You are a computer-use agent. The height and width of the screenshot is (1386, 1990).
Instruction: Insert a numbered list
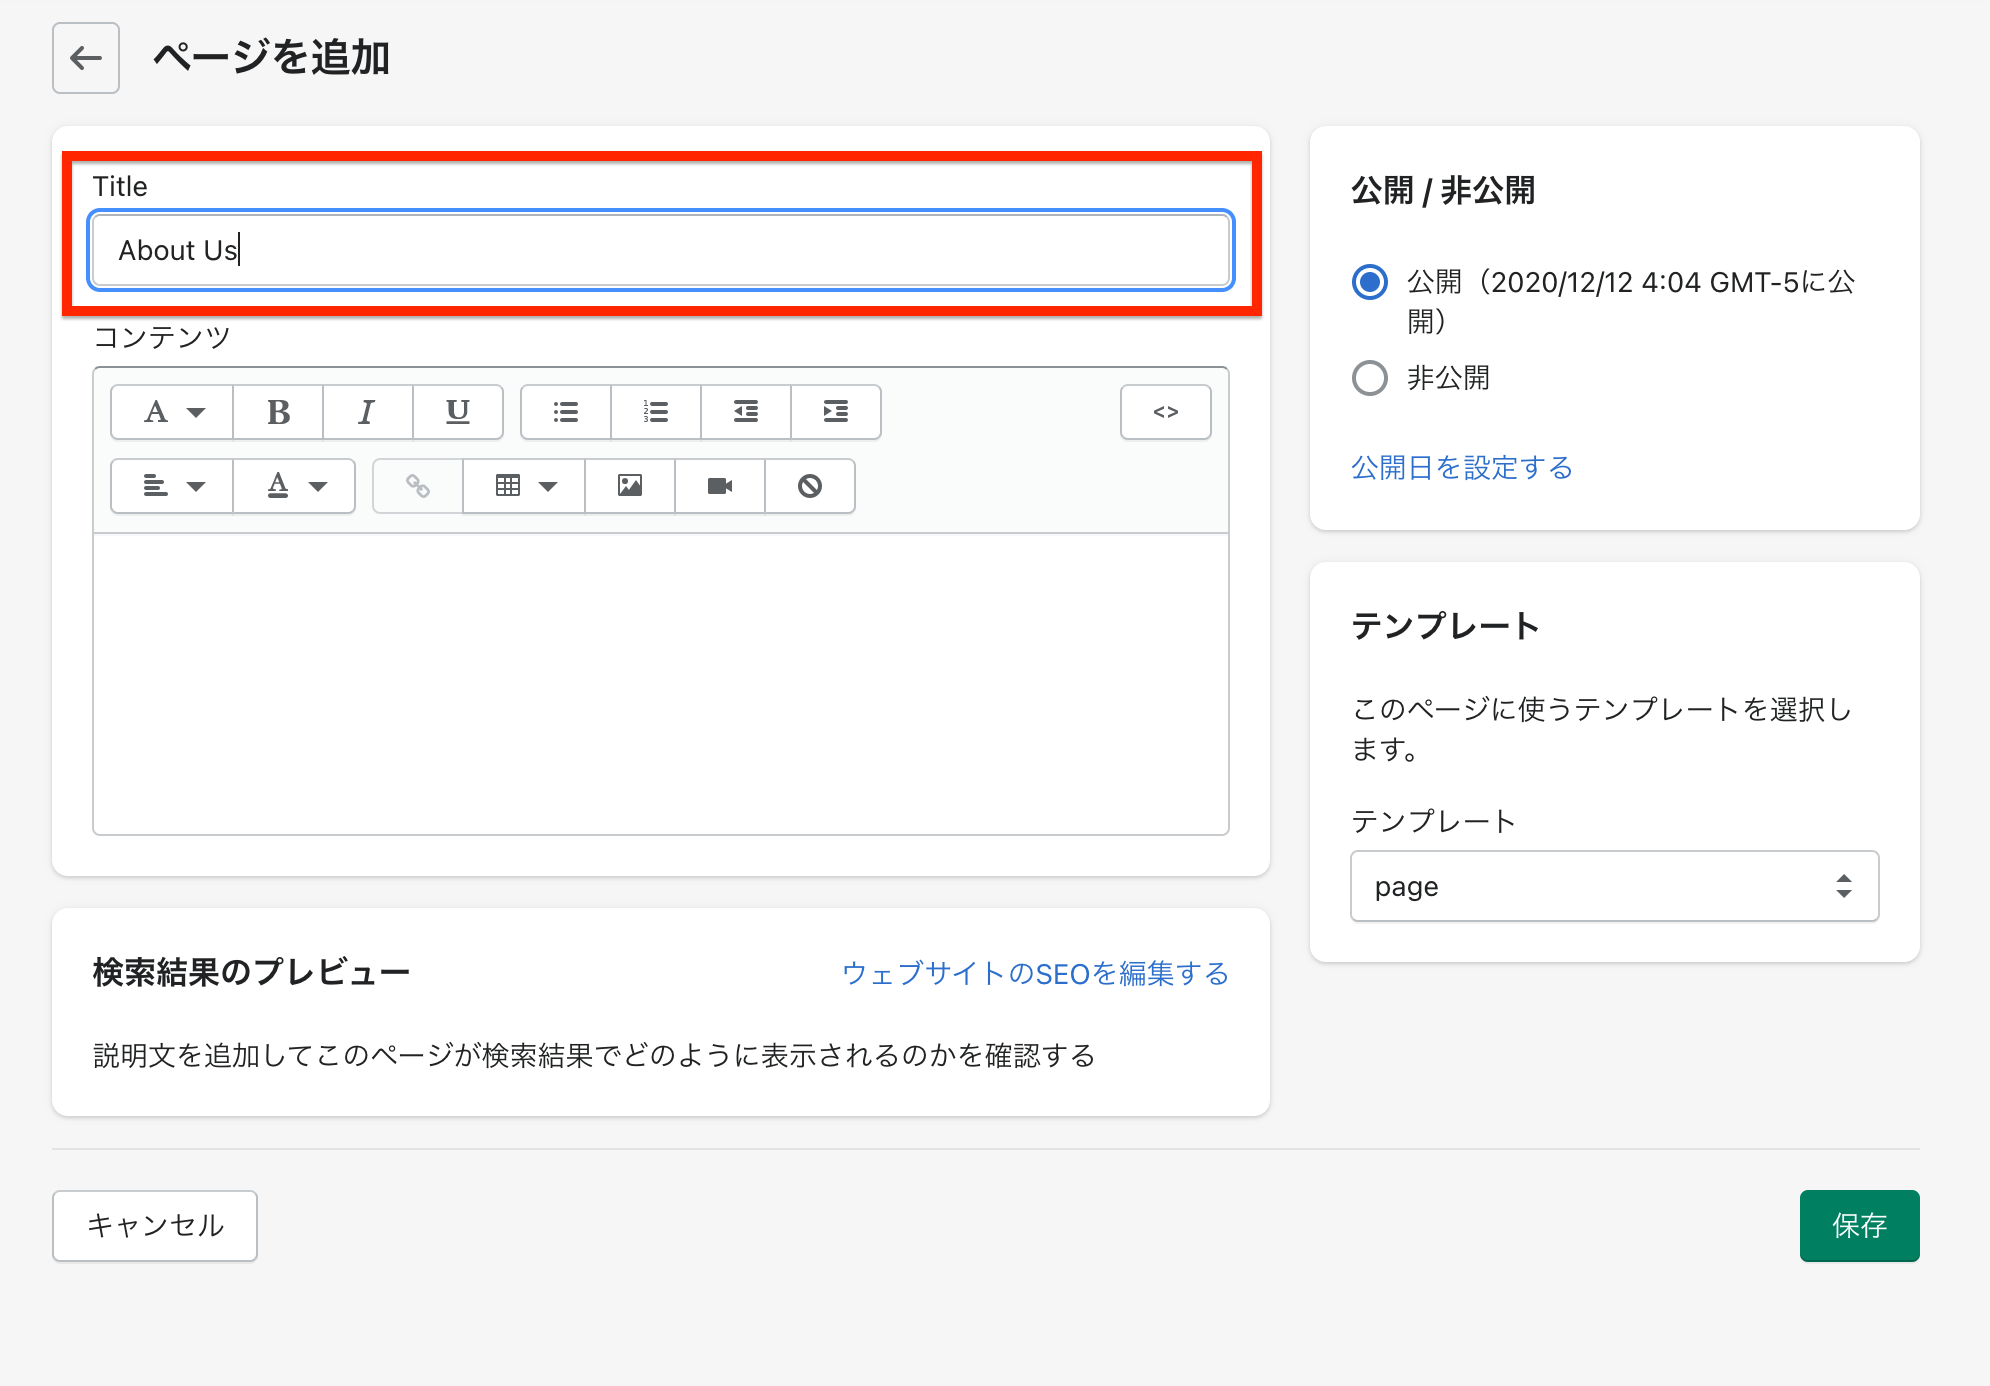tap(656, 412)
